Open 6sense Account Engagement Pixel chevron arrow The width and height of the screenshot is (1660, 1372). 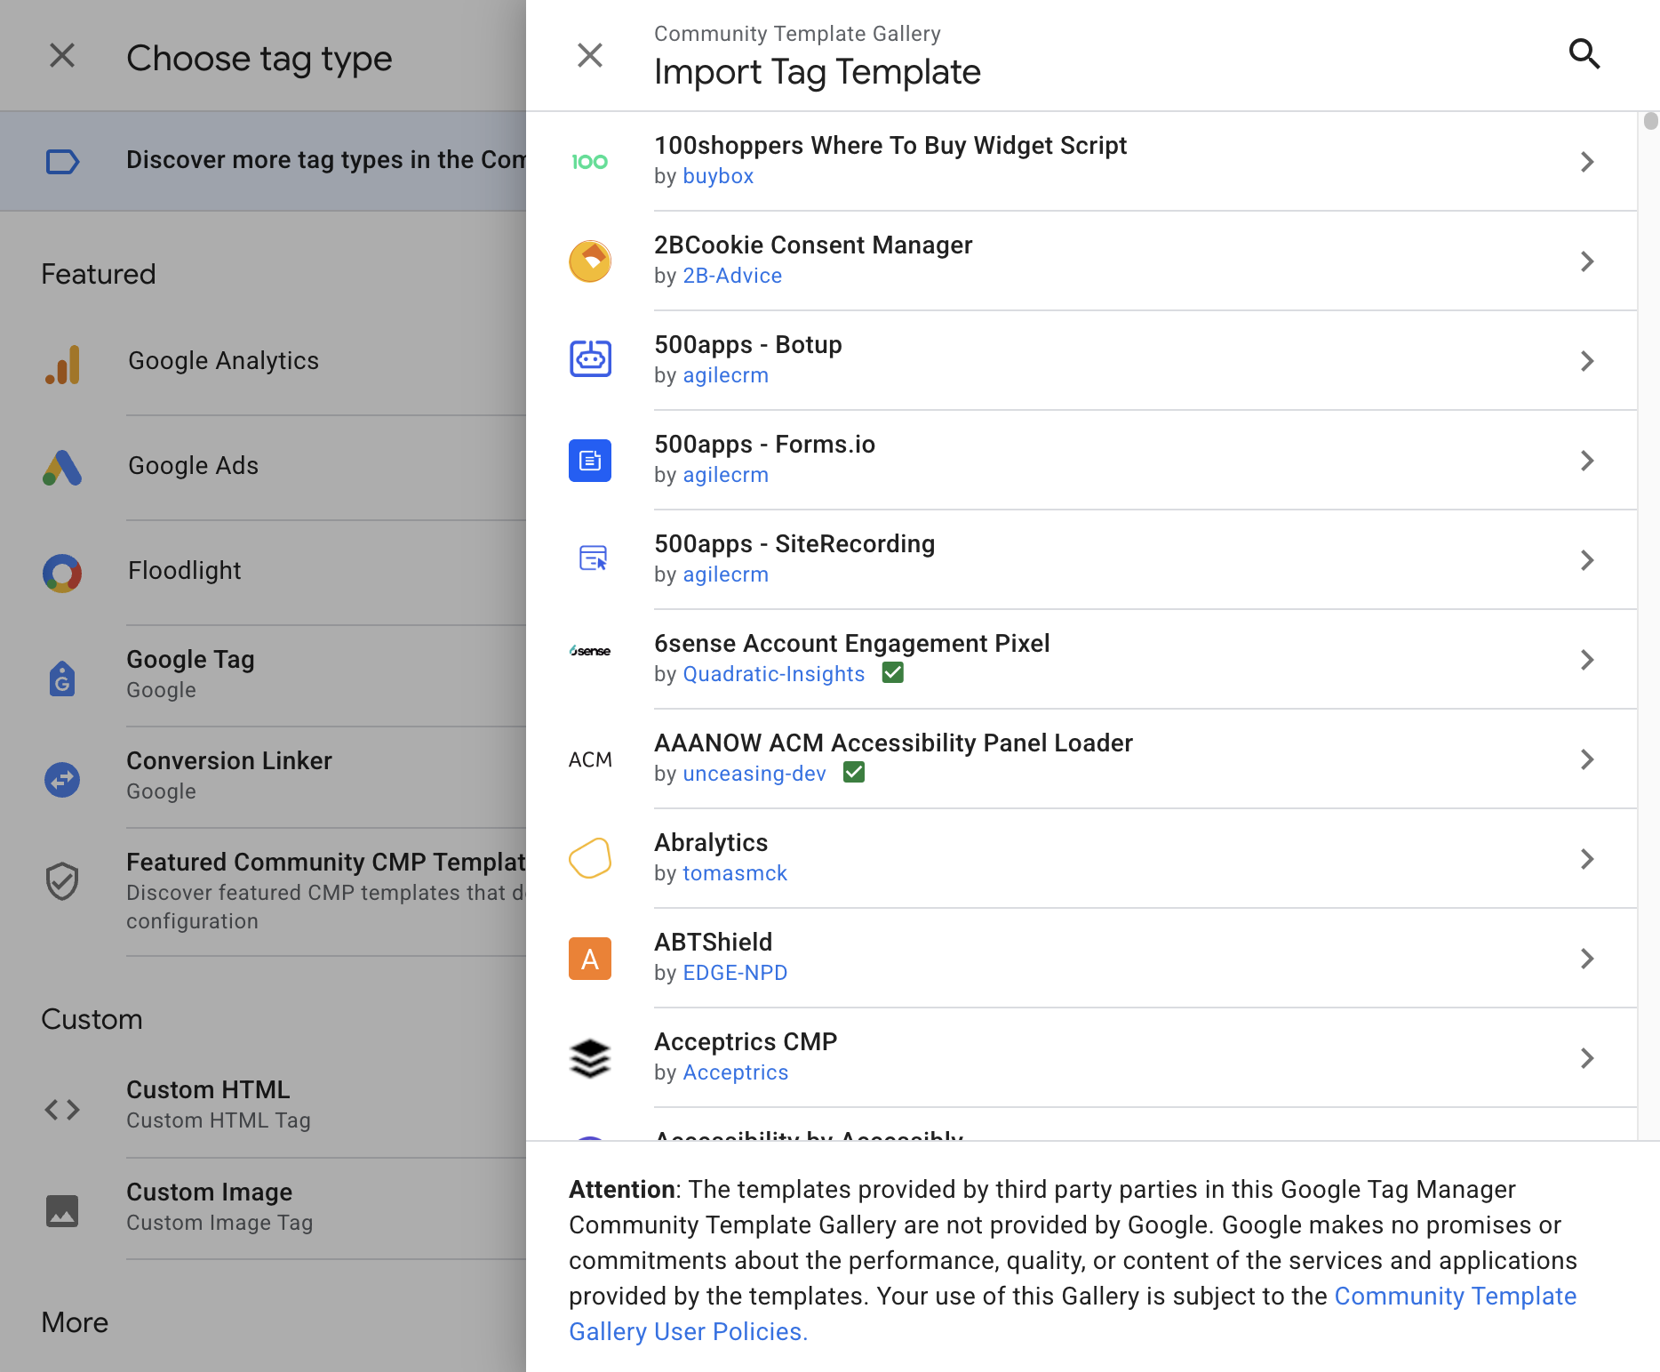click(1586, 660)
